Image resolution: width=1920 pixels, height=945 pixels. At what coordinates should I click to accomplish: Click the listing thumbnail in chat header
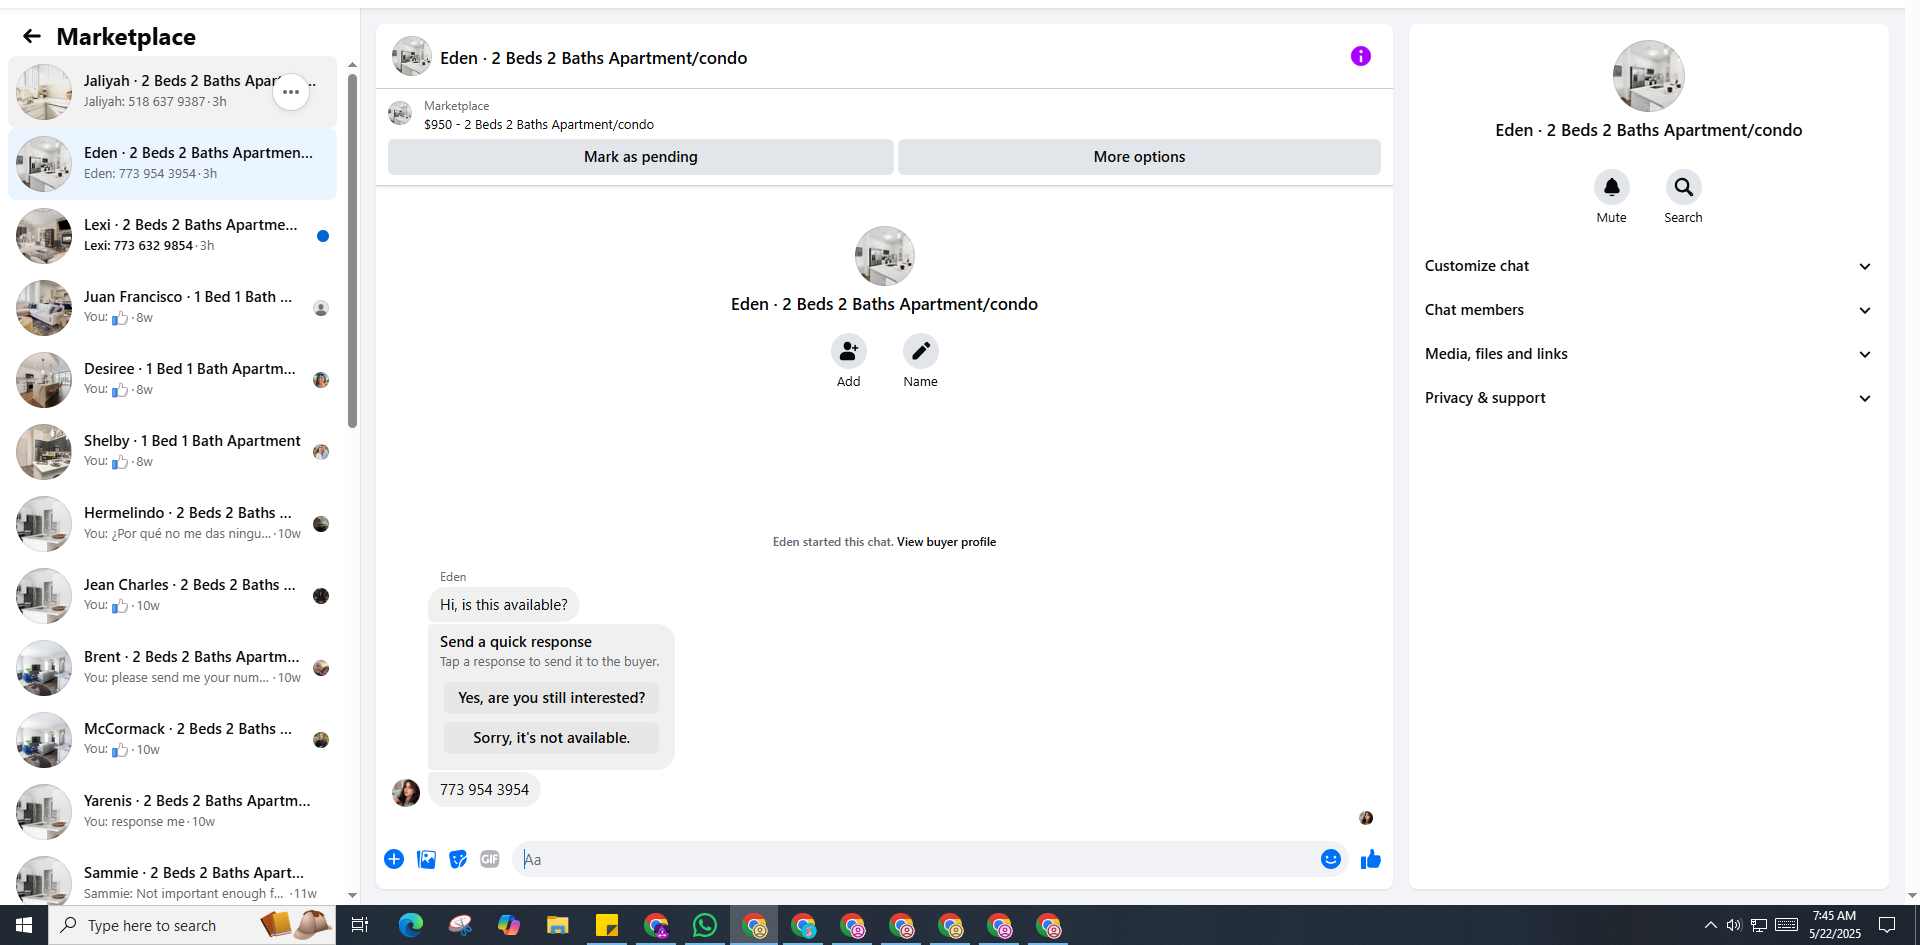click(412, 57)
